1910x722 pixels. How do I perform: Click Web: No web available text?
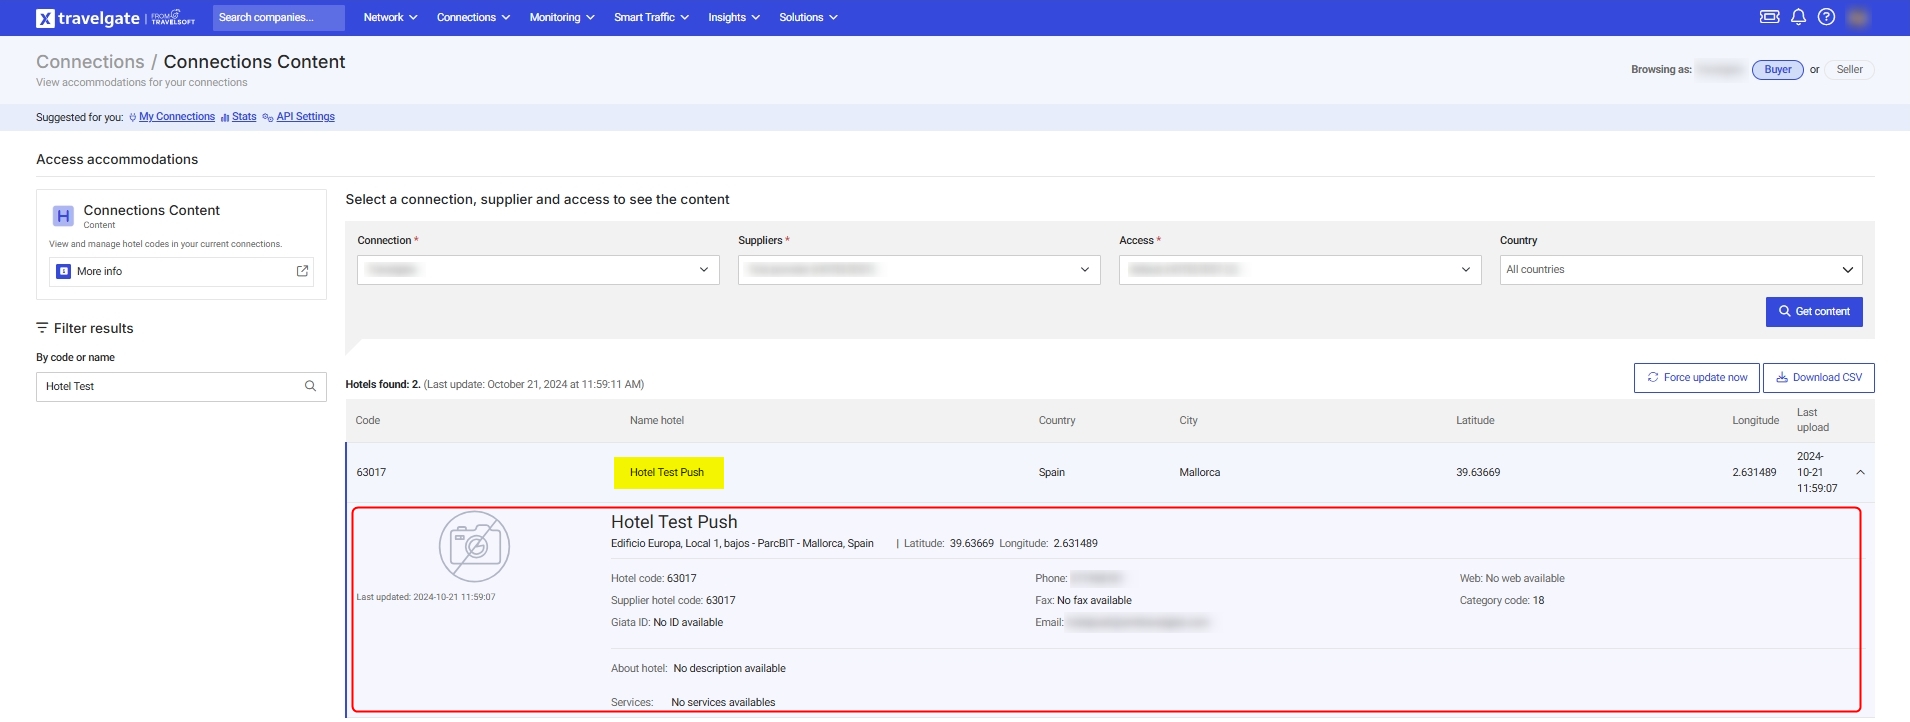[1512, 579]
